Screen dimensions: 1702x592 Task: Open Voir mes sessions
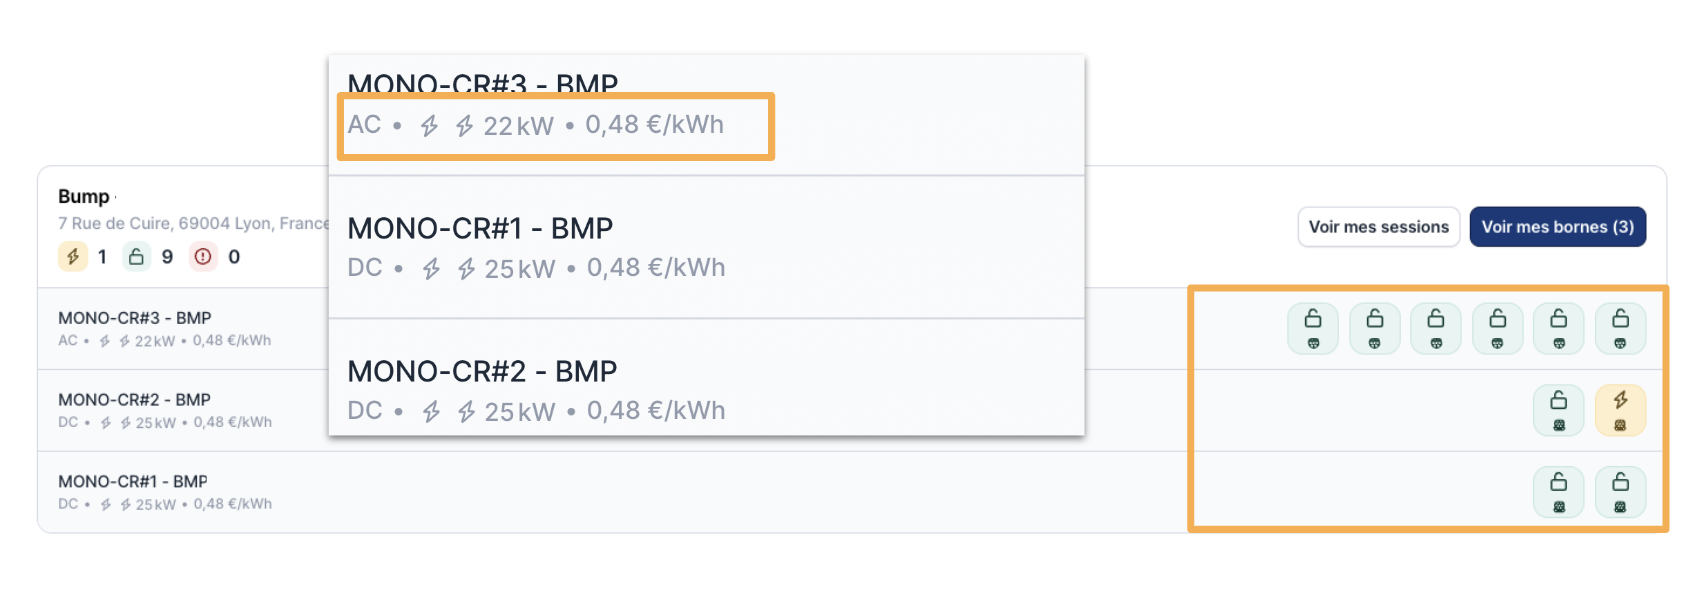[x=1378, y=227]
